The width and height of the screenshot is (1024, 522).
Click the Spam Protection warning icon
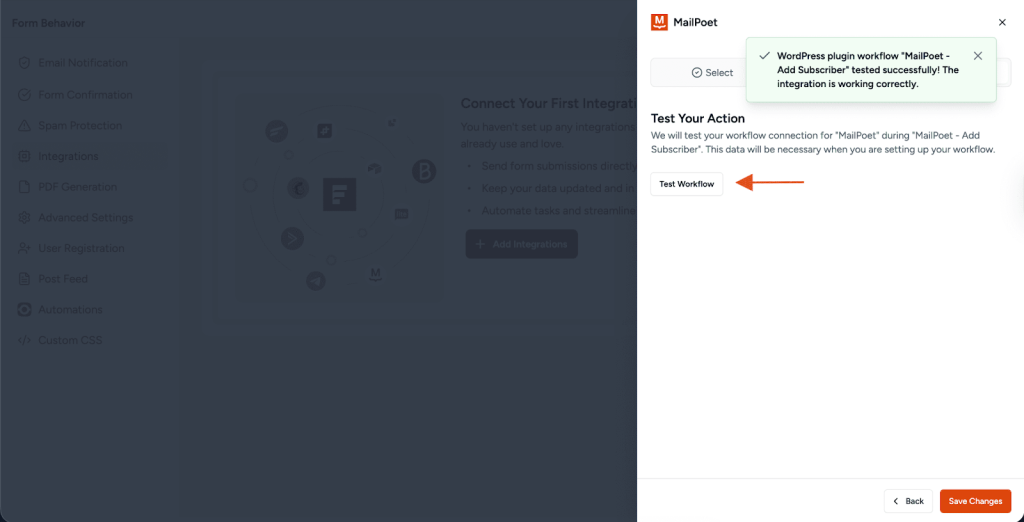click(25, 126)
